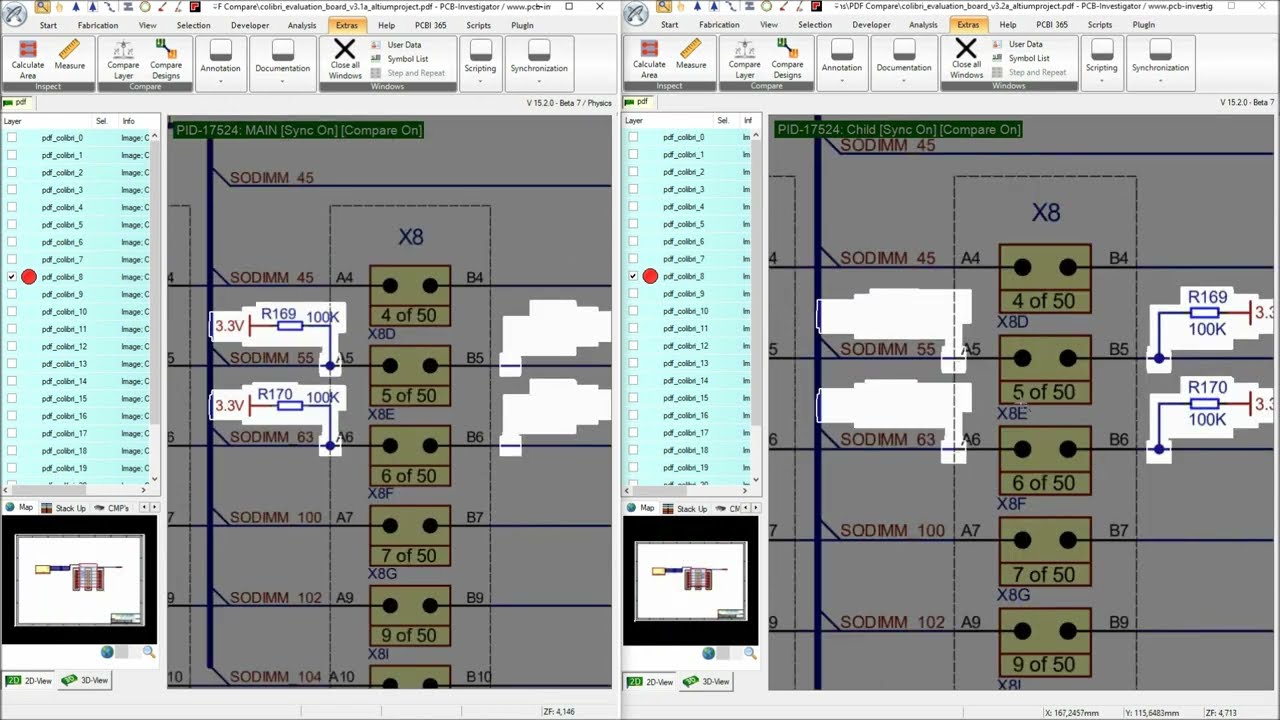
Task: Check the pdf_colibri_0 layer in left window
Action: [x=12, y=138]
